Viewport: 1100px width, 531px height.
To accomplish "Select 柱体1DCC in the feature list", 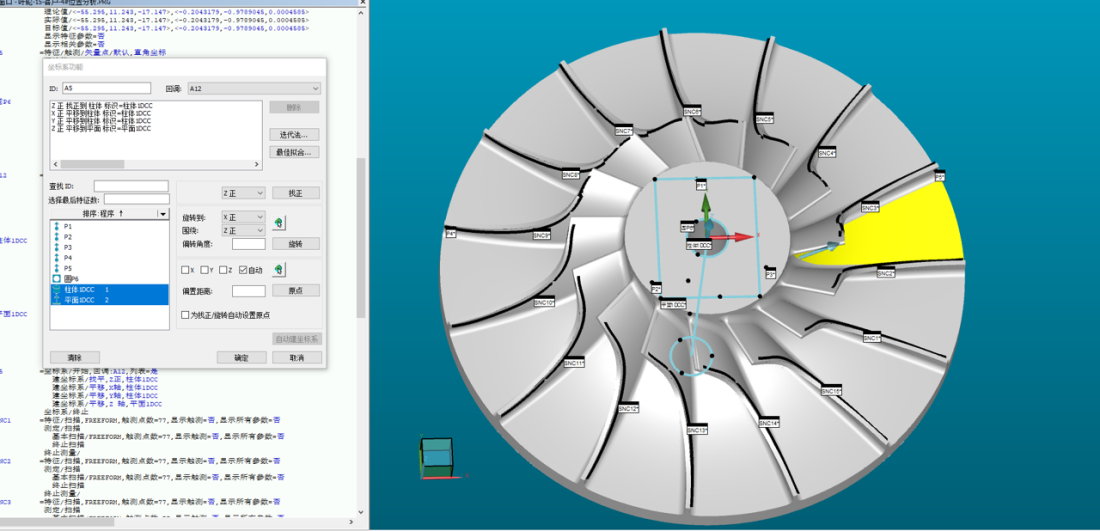I will pos(85,289).
